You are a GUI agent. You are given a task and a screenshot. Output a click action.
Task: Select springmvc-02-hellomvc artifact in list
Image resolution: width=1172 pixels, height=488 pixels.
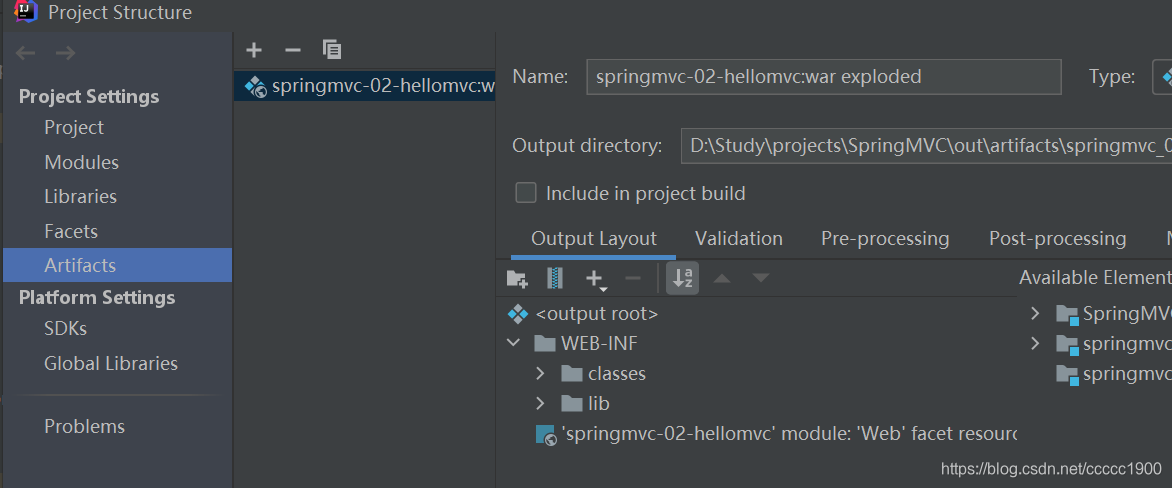click(x=365, y=86)
